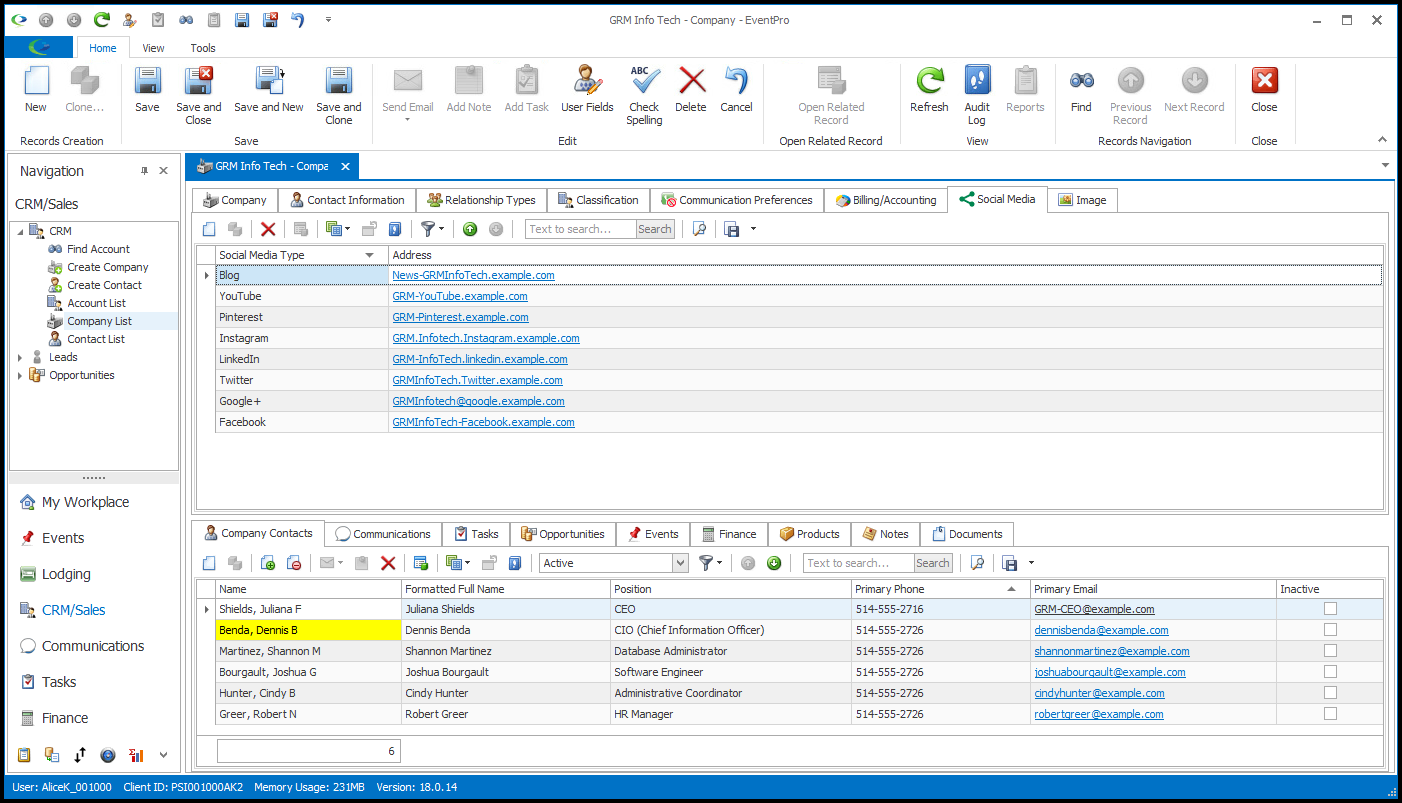Viewport: 1402px width, 803px height.
Task: Click the Find binoculars icon in the ribbon
Action: tap(1081, 81)
